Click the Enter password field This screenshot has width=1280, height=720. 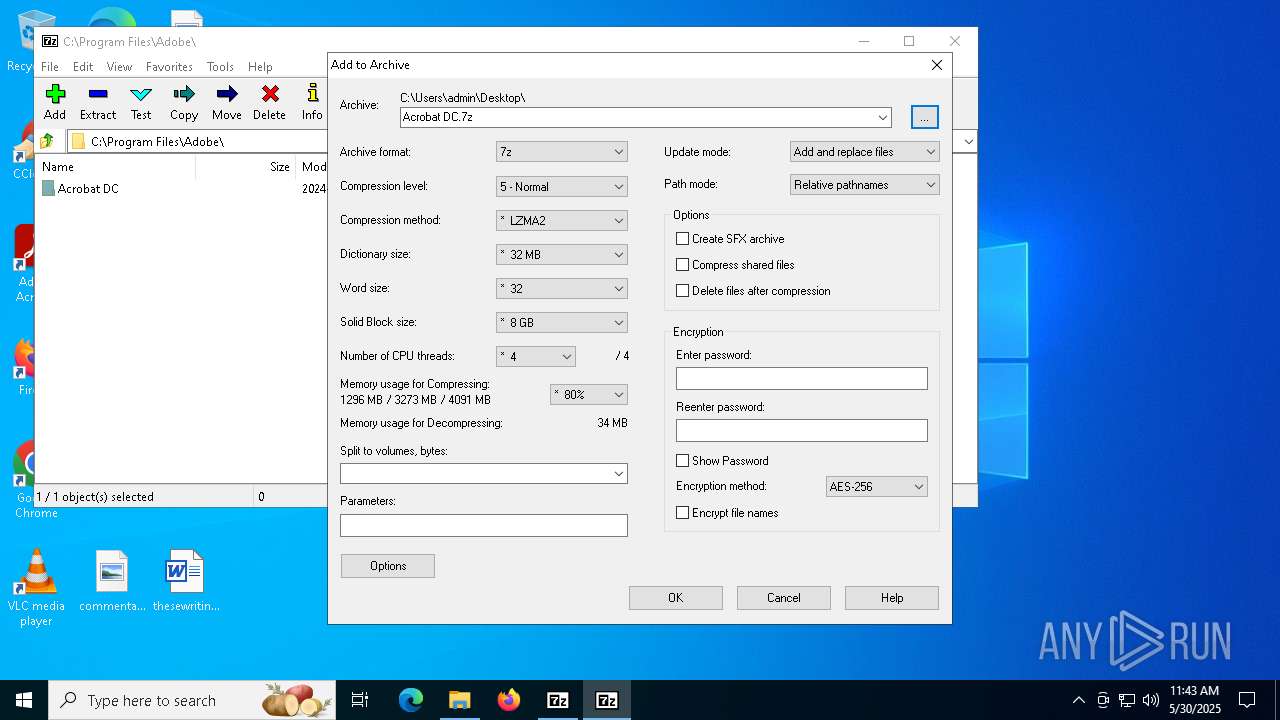(x=802, y=378)
